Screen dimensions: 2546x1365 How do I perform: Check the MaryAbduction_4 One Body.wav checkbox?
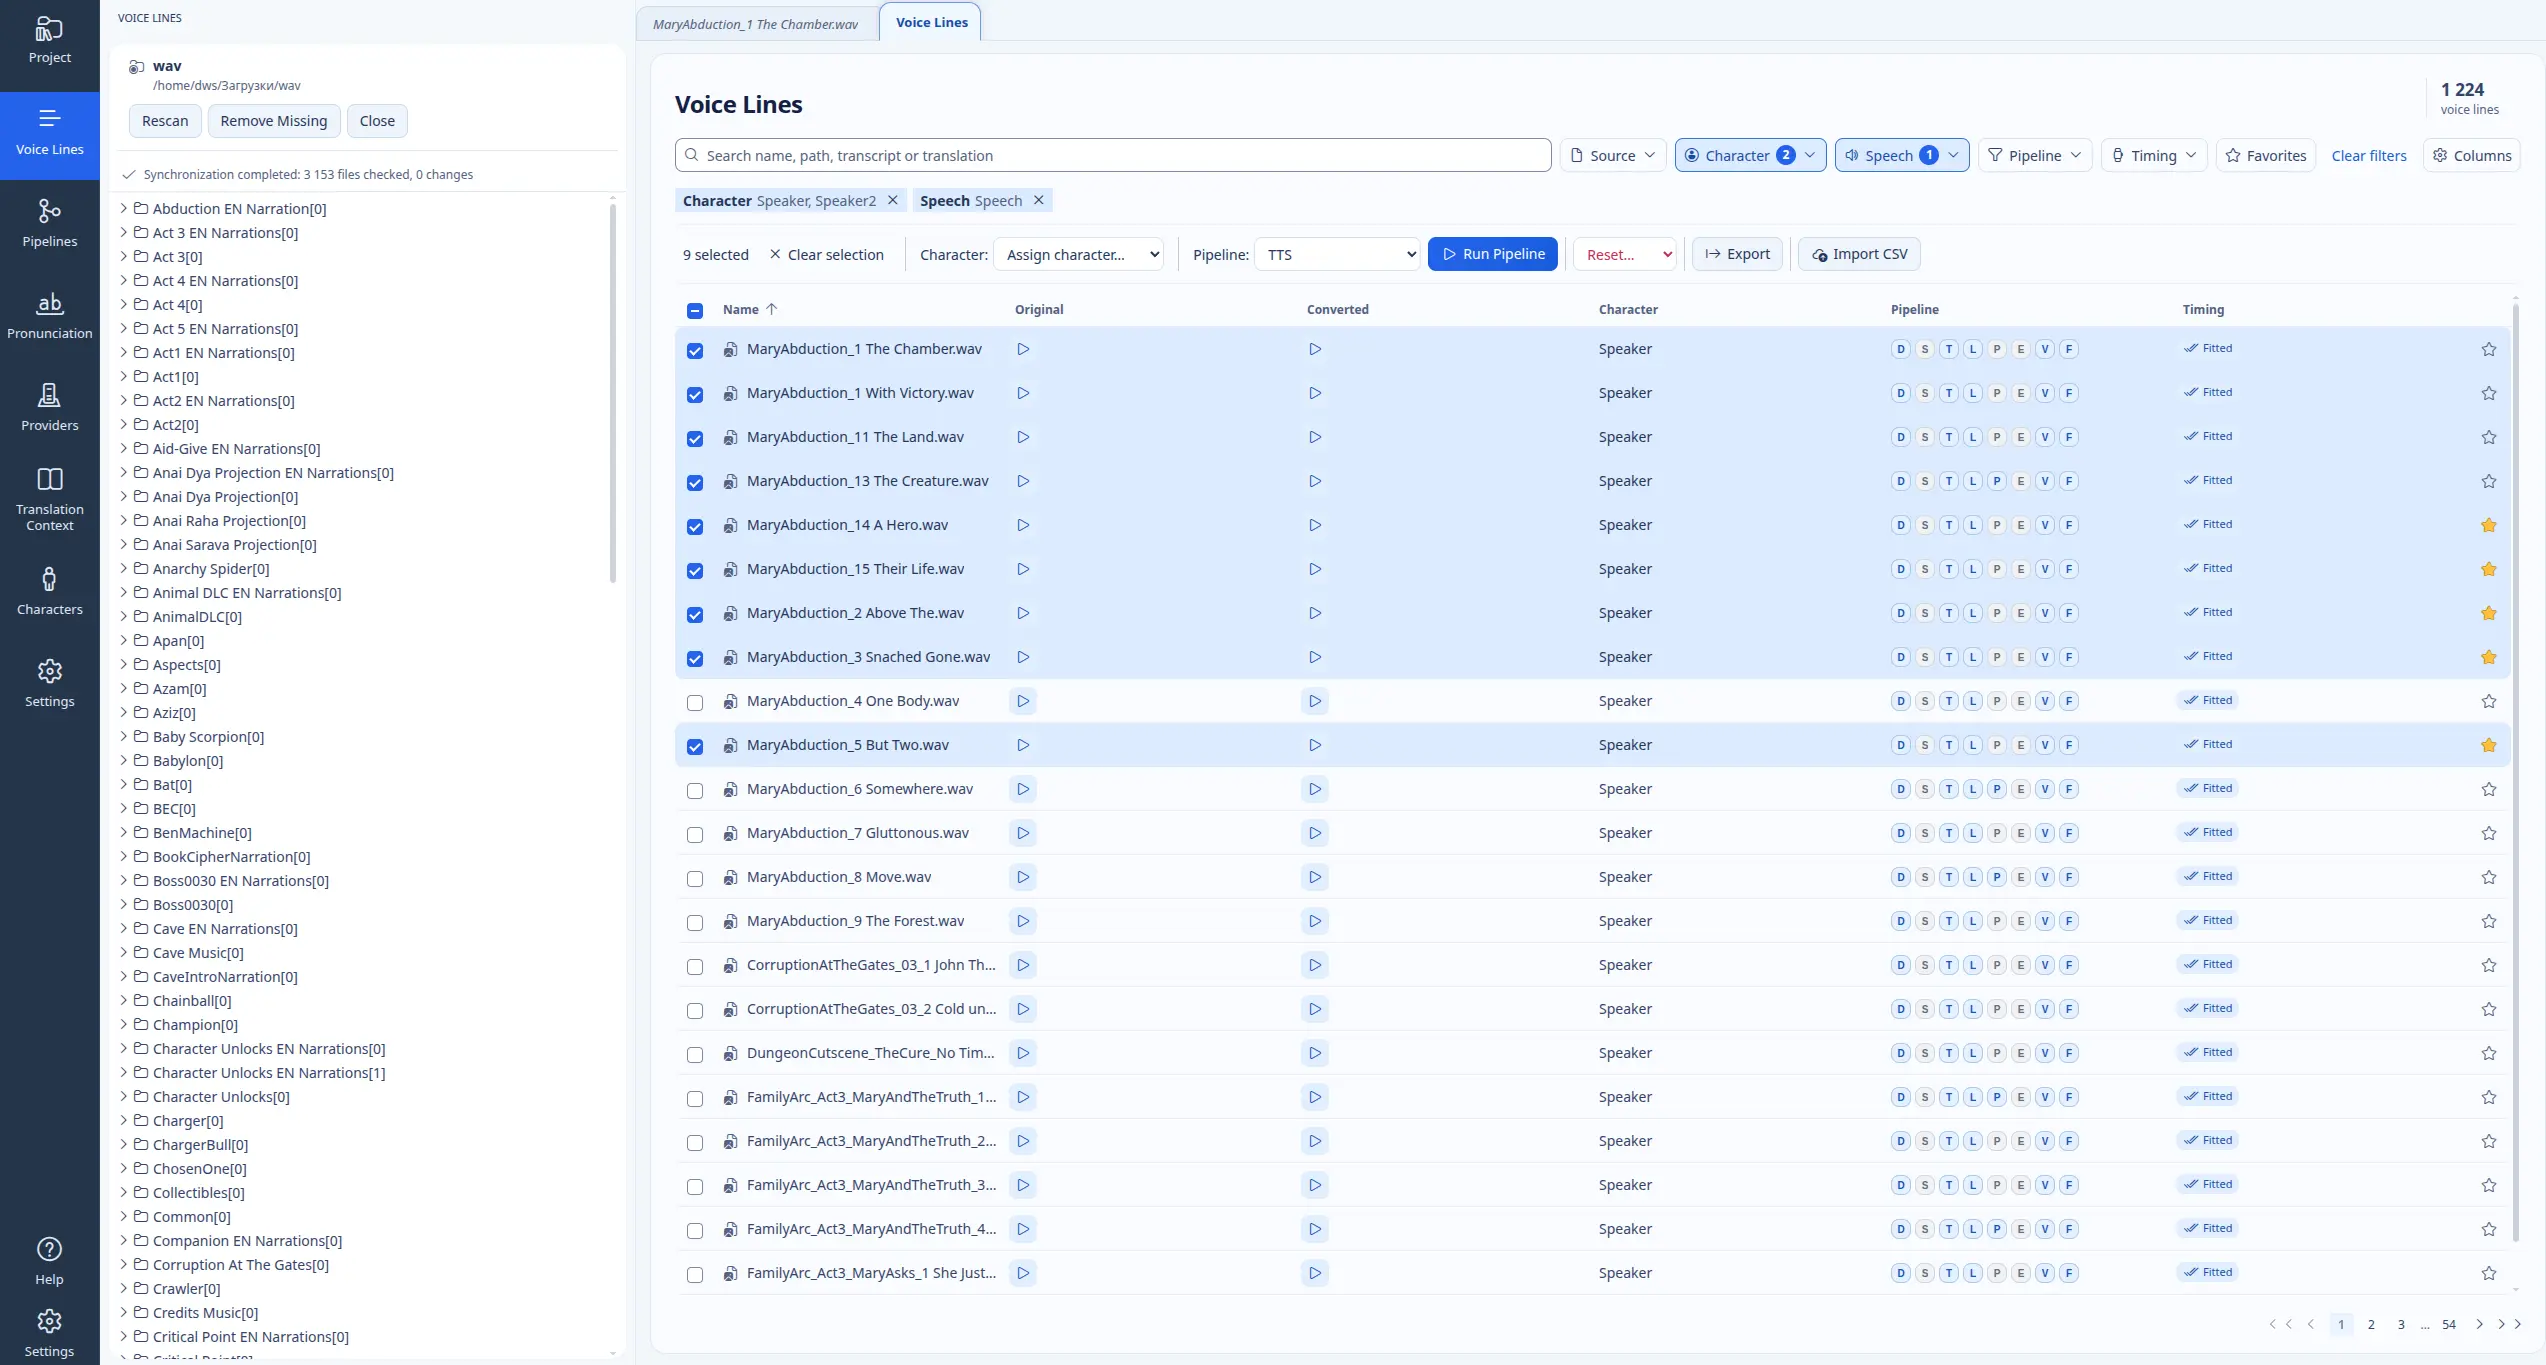(695, 702)
